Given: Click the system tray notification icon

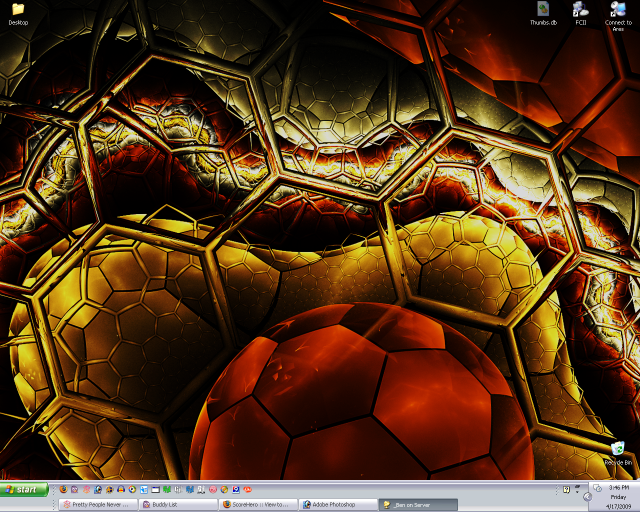Looking at the screenshot, I should (x=598, y=488).
